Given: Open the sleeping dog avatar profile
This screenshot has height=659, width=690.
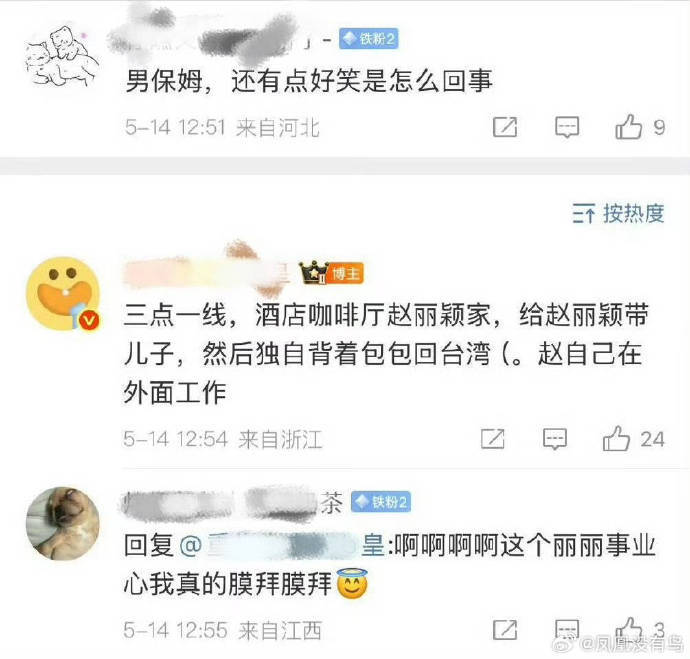Looking at the screenshot, I should 62,524.
